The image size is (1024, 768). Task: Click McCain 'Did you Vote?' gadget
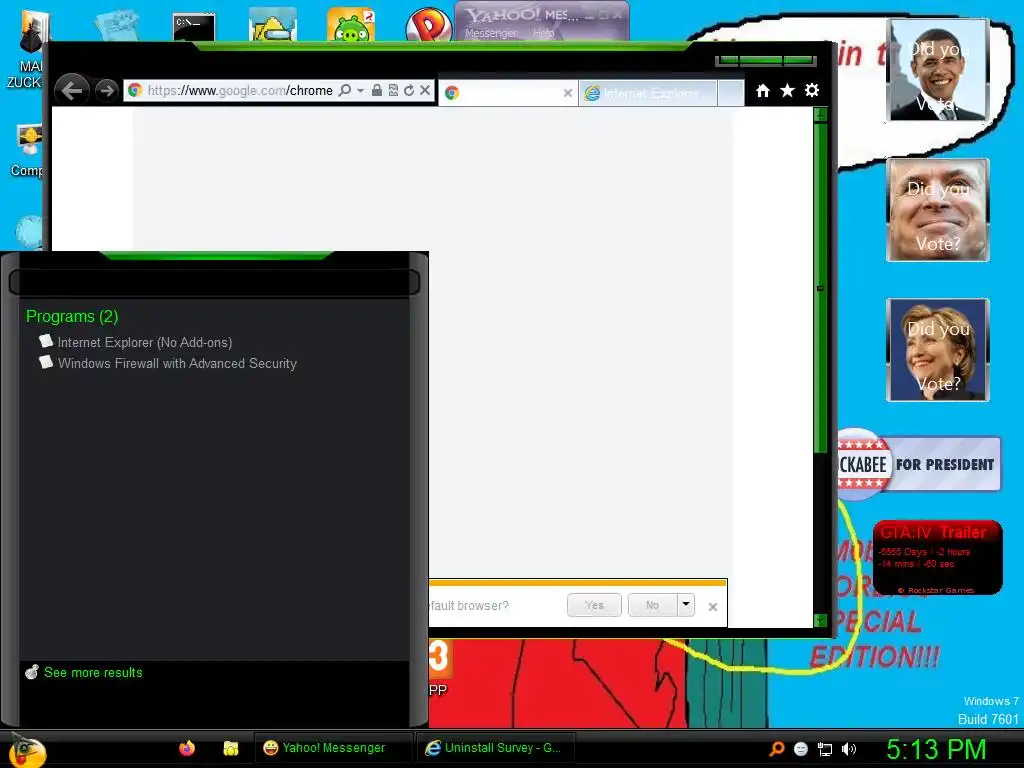[938, 210]
